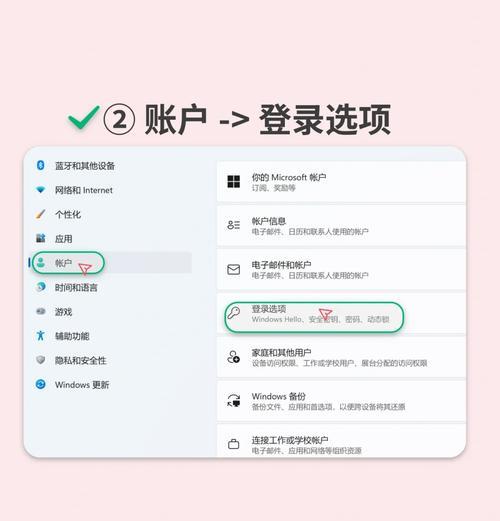Select 帐户 in the settings sidebar
This screenshot has height=521, width=500.
[x=112, y=263]
